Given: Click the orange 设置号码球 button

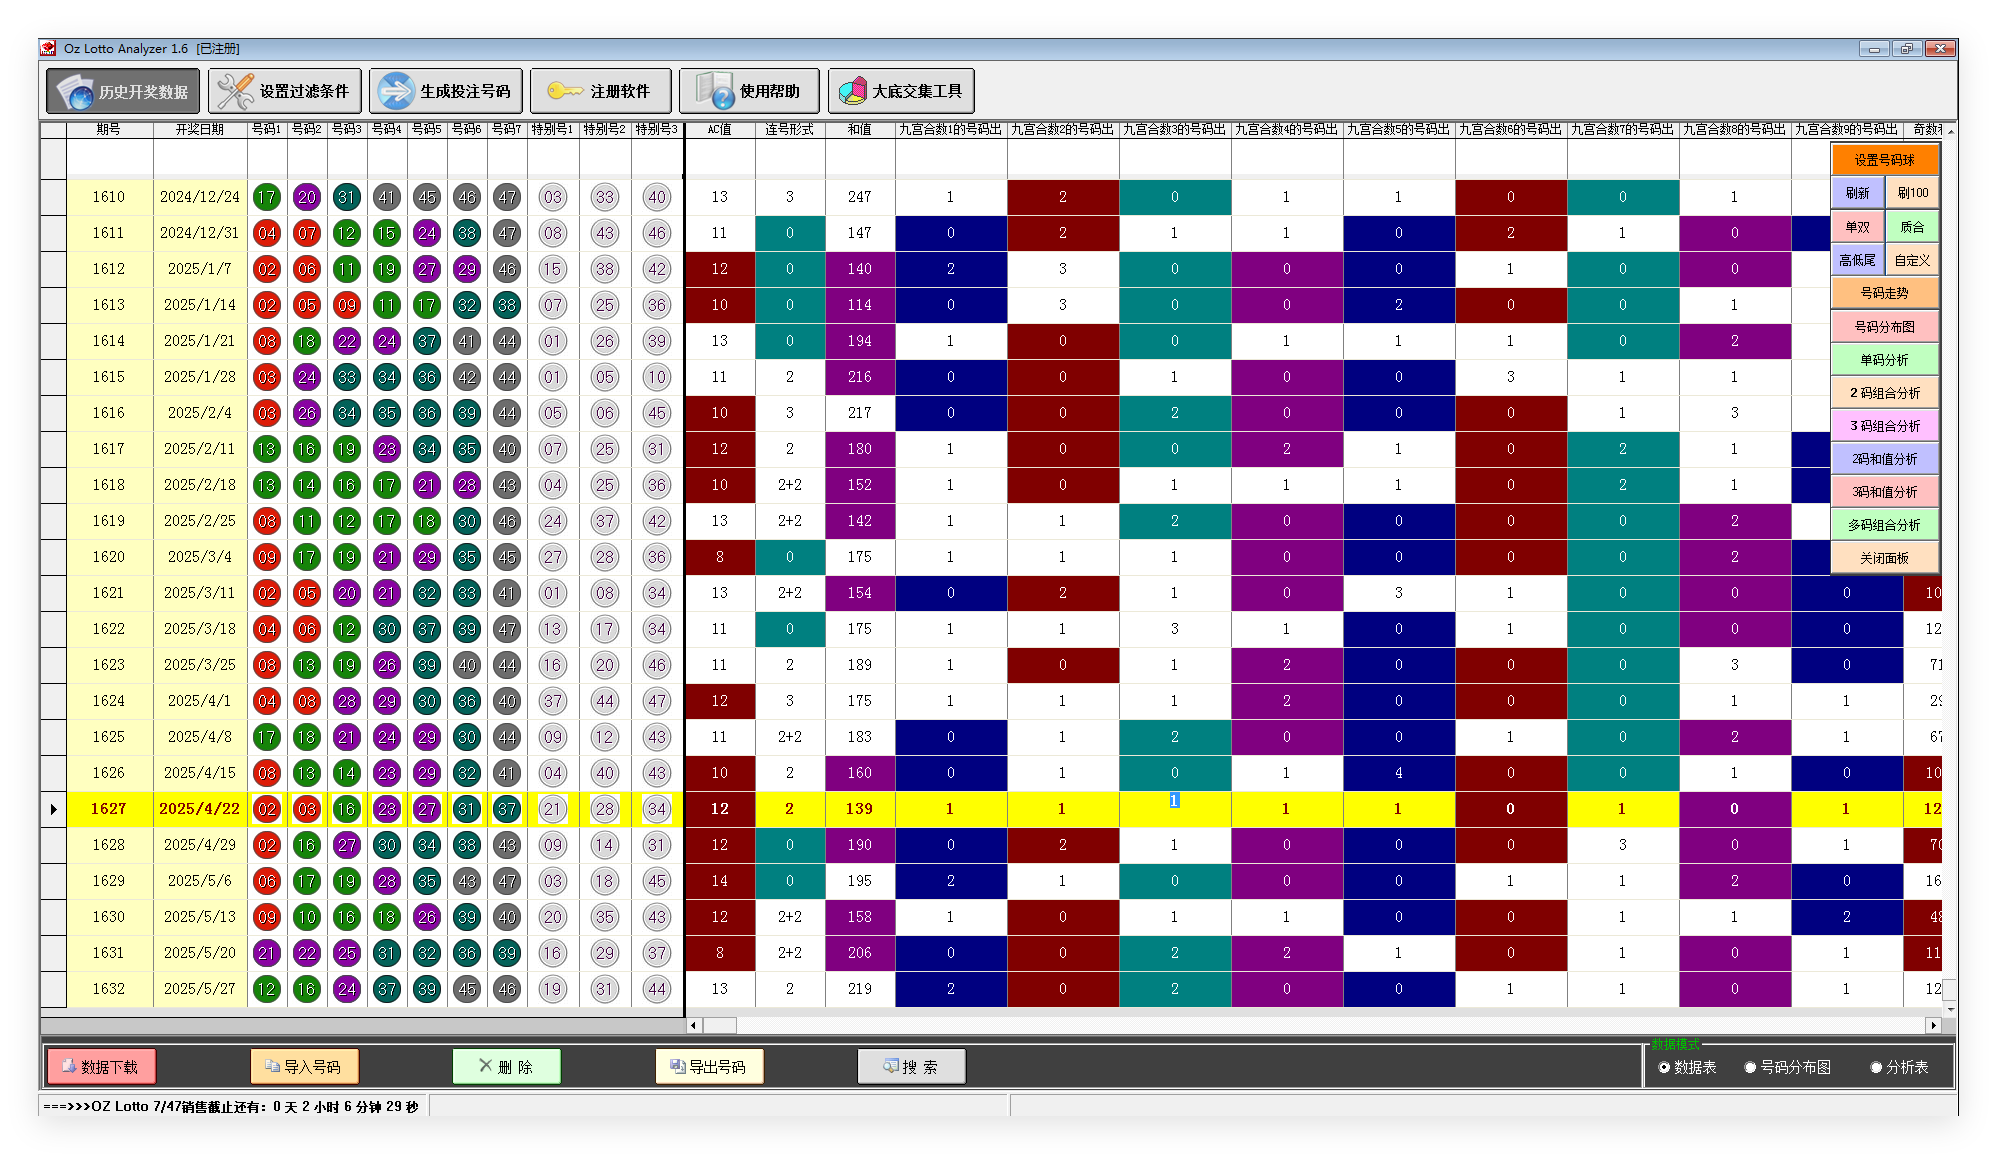Looking at the screenshot, I should [1884, 160].
